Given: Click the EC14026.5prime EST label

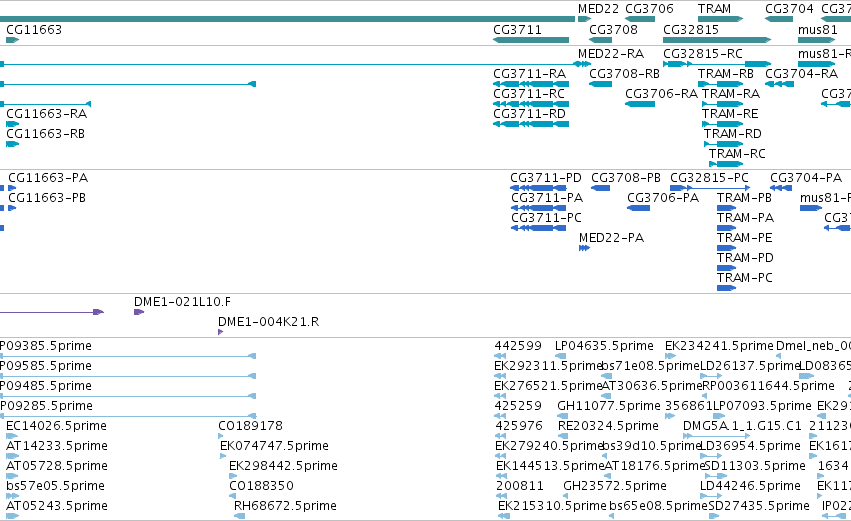Looking at the screenshot, I should point(56,426).
